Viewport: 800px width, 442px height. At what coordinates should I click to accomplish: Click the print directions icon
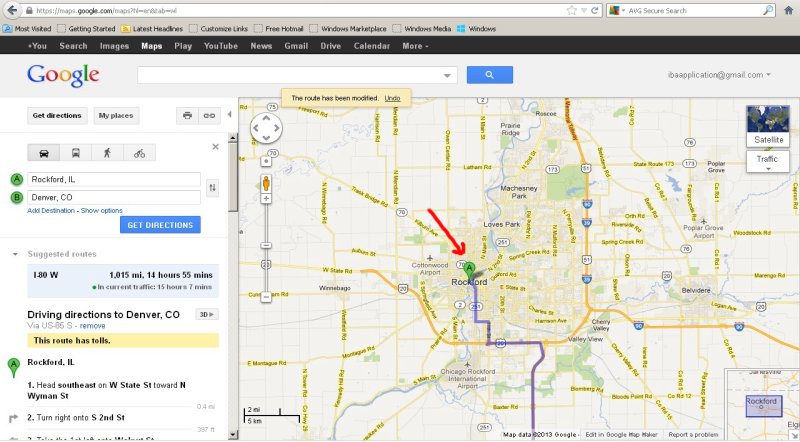click(x=187, y=116)
